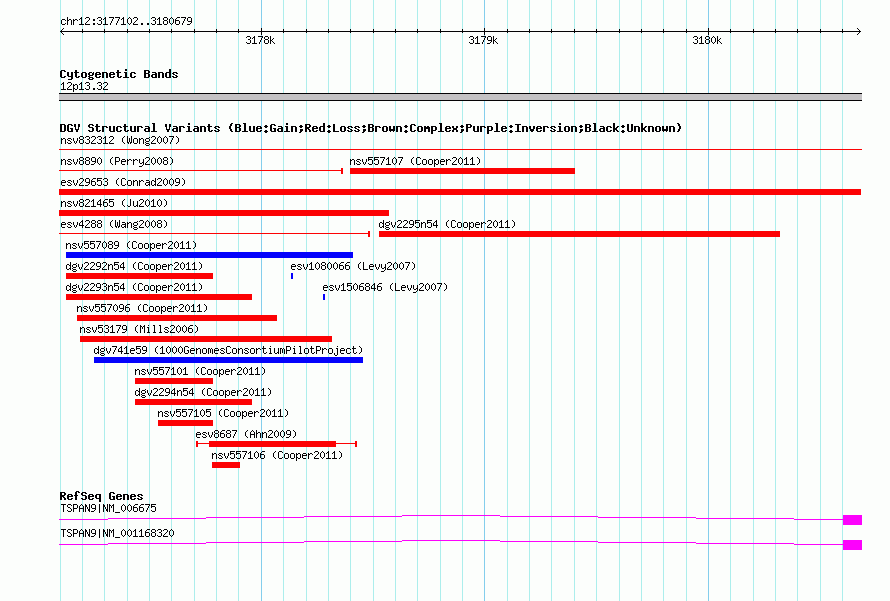Screen dimensions: 890x601
Task: Click the blue dgv741e59 gain bar
Action: pyautogui.click(x=228, y=360)
